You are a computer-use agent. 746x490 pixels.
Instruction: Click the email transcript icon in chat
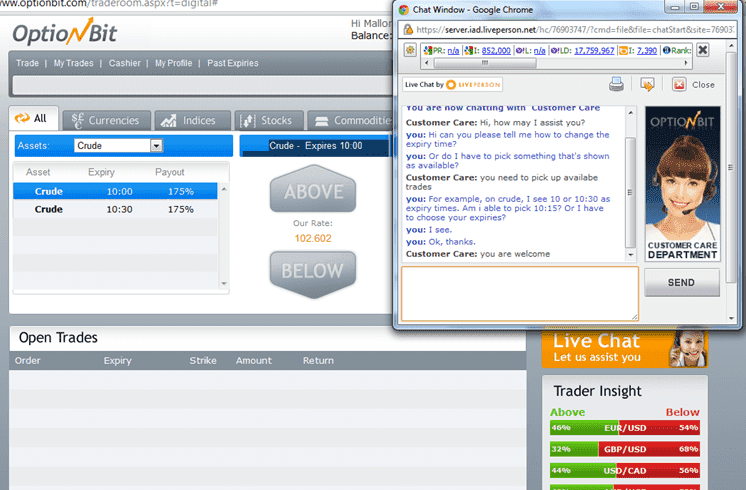coord(647,85)
